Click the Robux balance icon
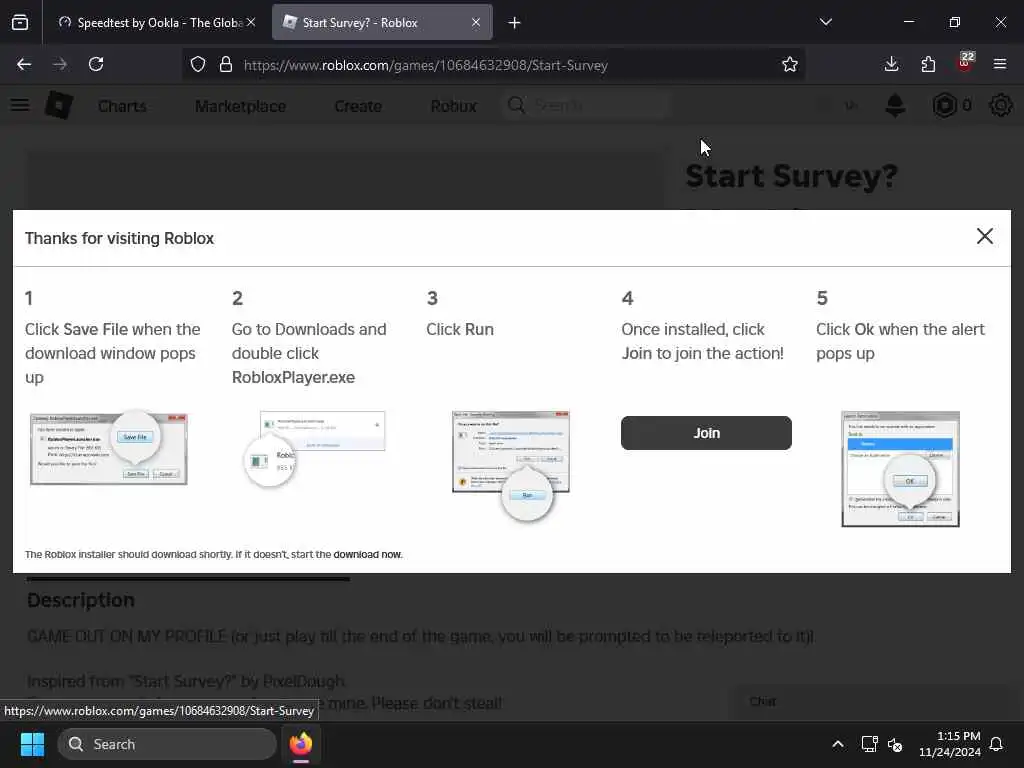This screenshot has height=768, width=1024. [944, 105]
